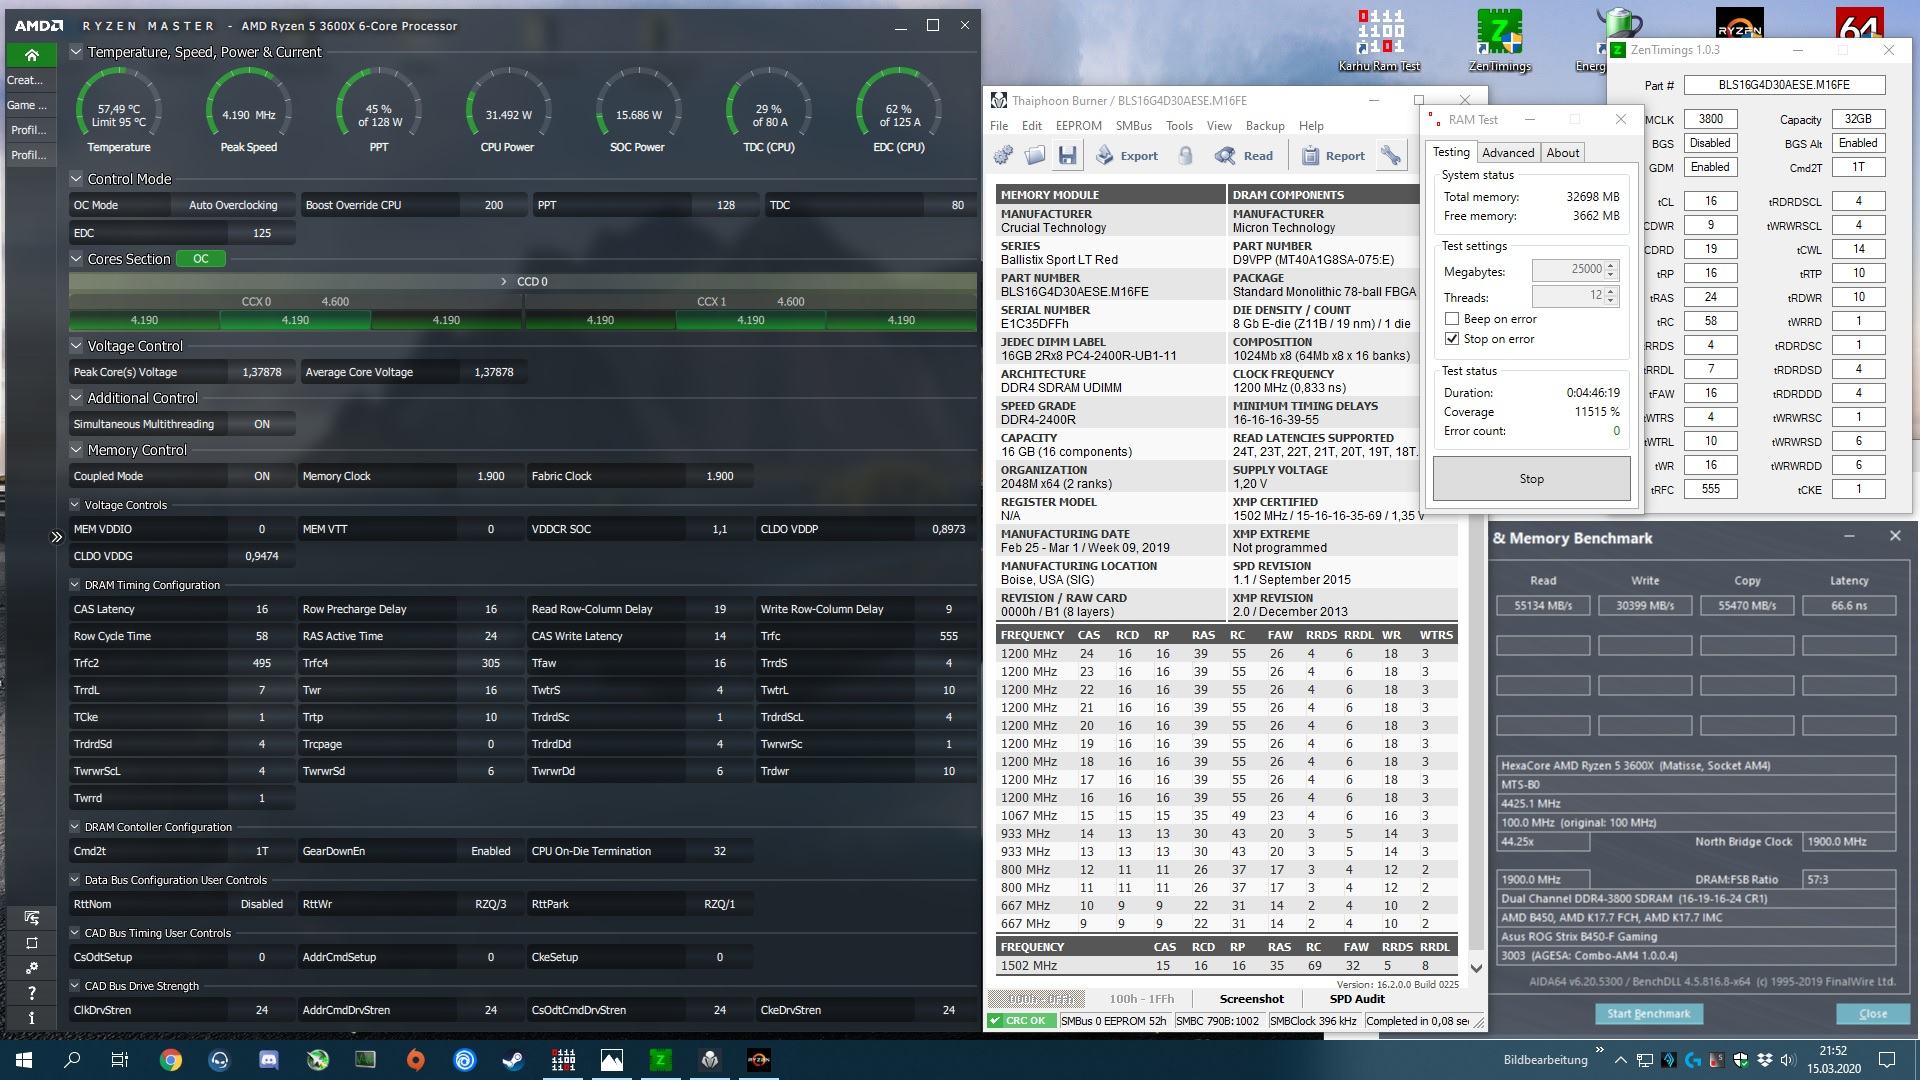Open Windows Security tray icon
Image resolution: width=1920 pixels, height=1080 pixels.
[x=1741, y=1060]
